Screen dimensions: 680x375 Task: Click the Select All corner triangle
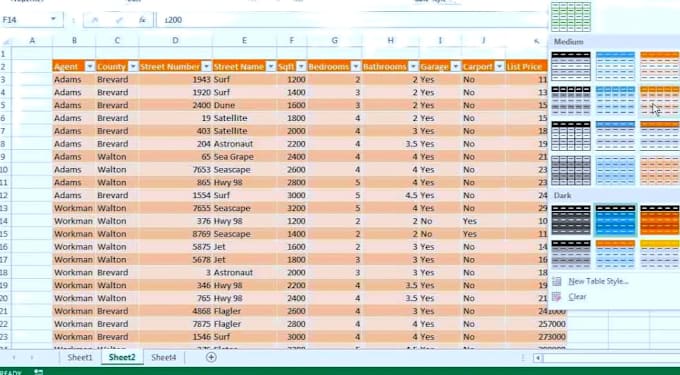6,42
